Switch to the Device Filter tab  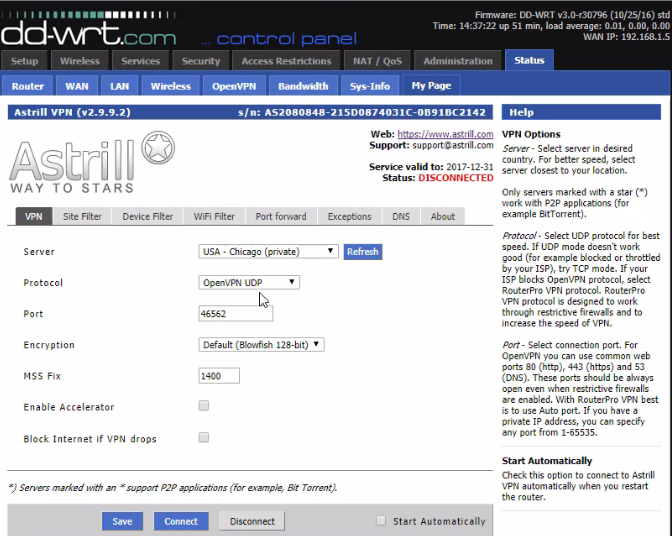tap(148, 216)
